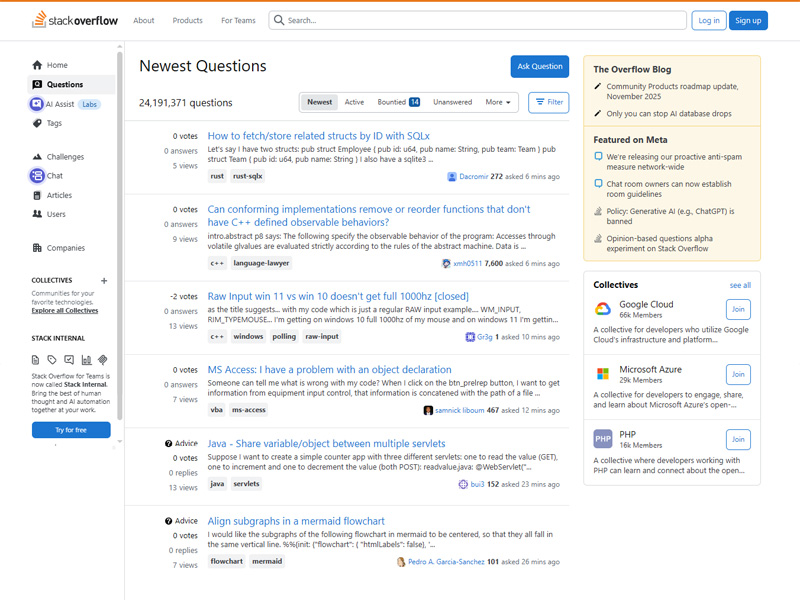Keep Newest sorting selected

(319, 102)
